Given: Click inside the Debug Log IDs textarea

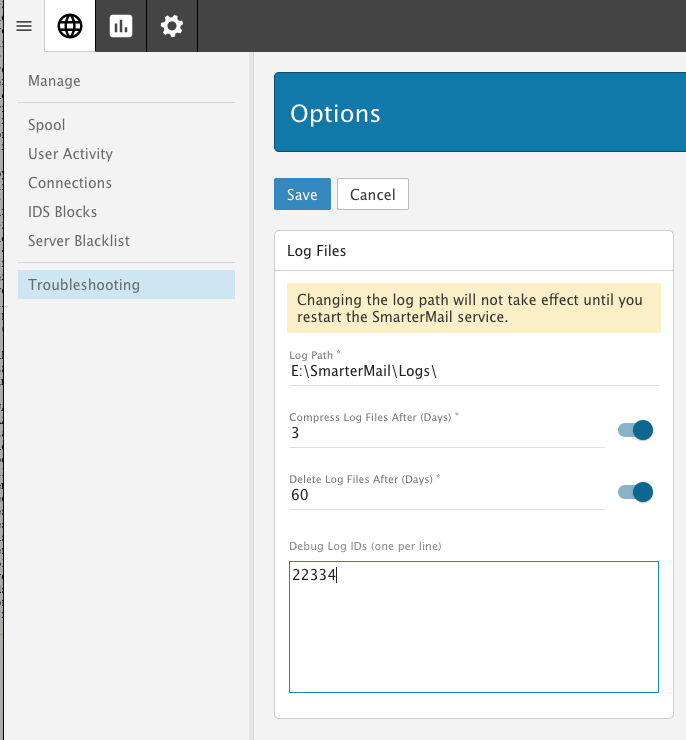Looking at the screenshot, I should [473, 630].
